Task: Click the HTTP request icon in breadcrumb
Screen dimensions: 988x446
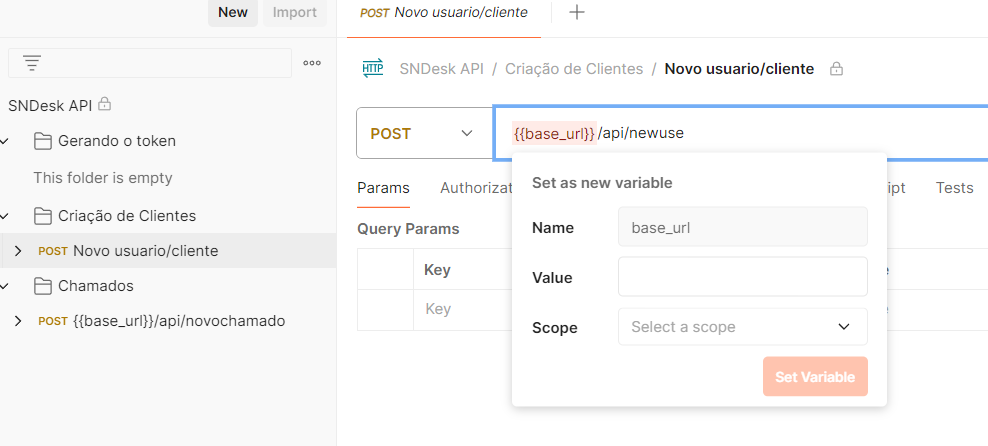Action: (x=372, y=69)
